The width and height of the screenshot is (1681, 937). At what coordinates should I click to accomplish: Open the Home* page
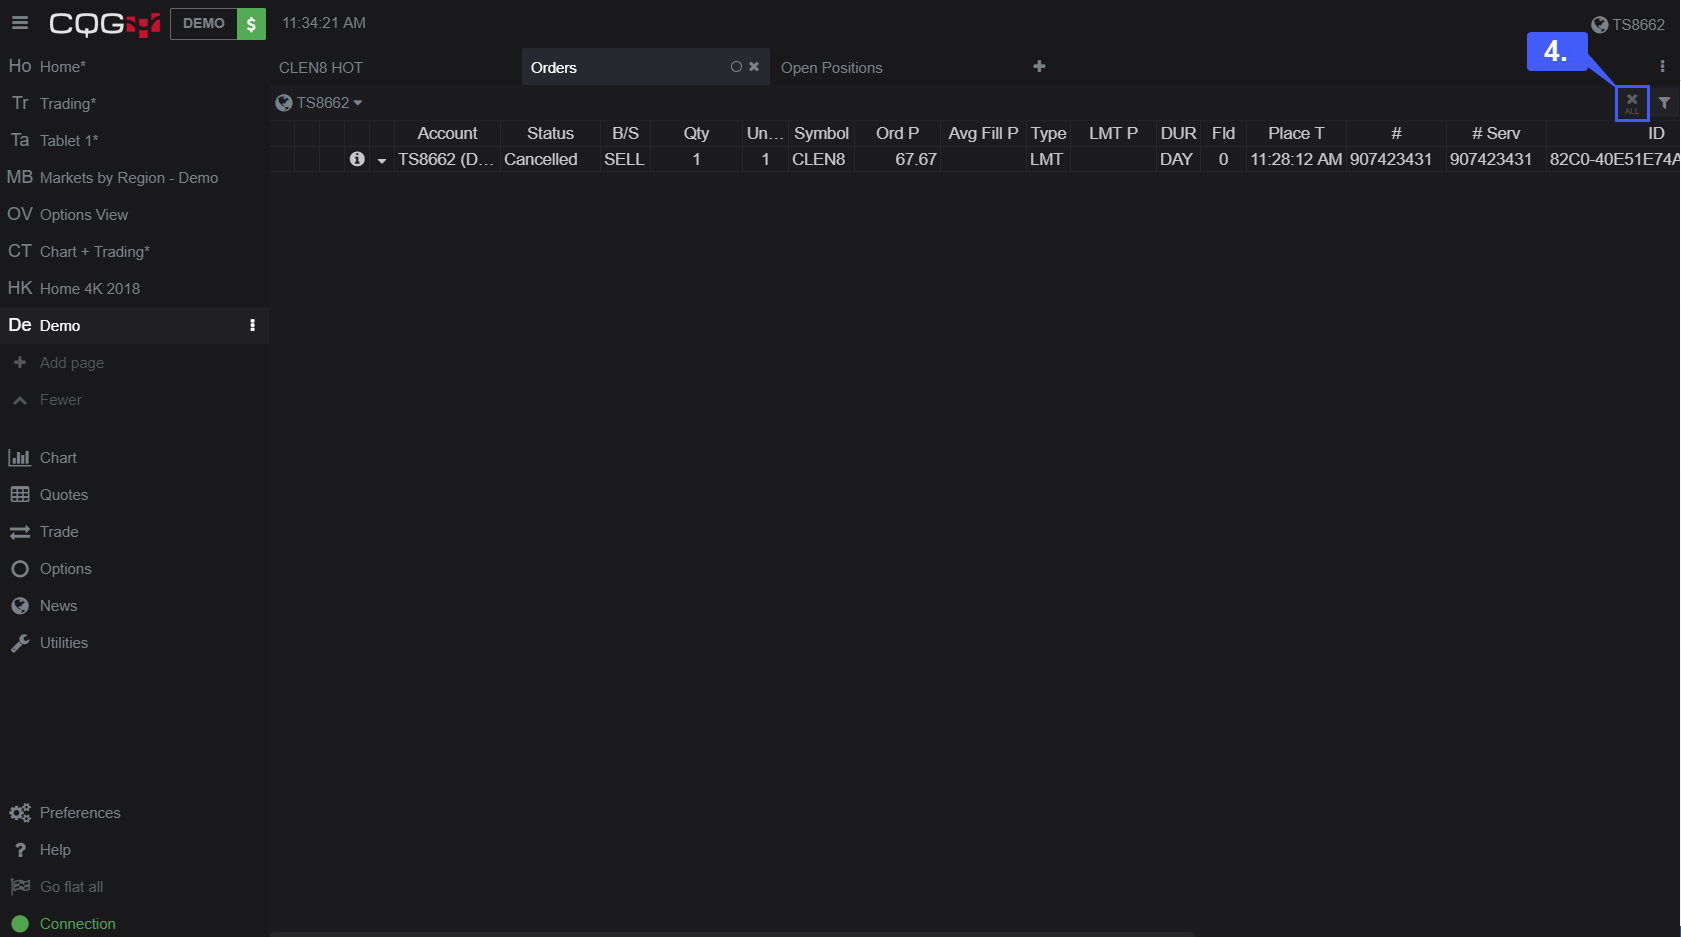click(134, 67)
